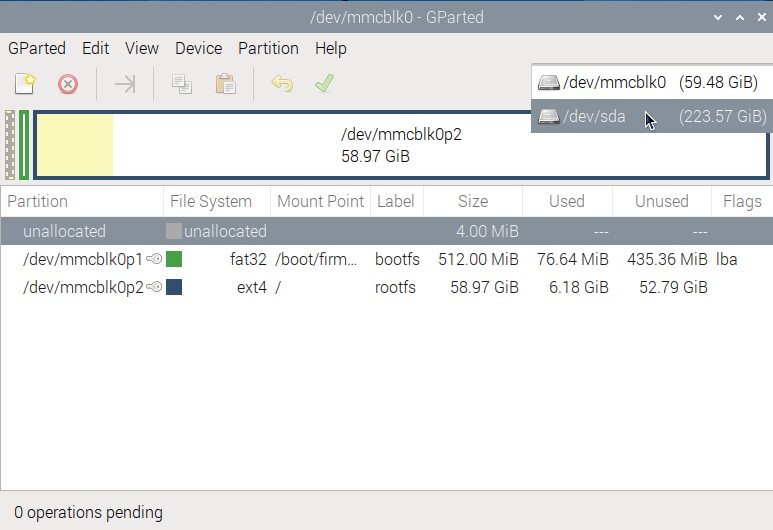Viewport: 773px width, 530px height.
Task: Open the View menu
Action: click(142, 48)
